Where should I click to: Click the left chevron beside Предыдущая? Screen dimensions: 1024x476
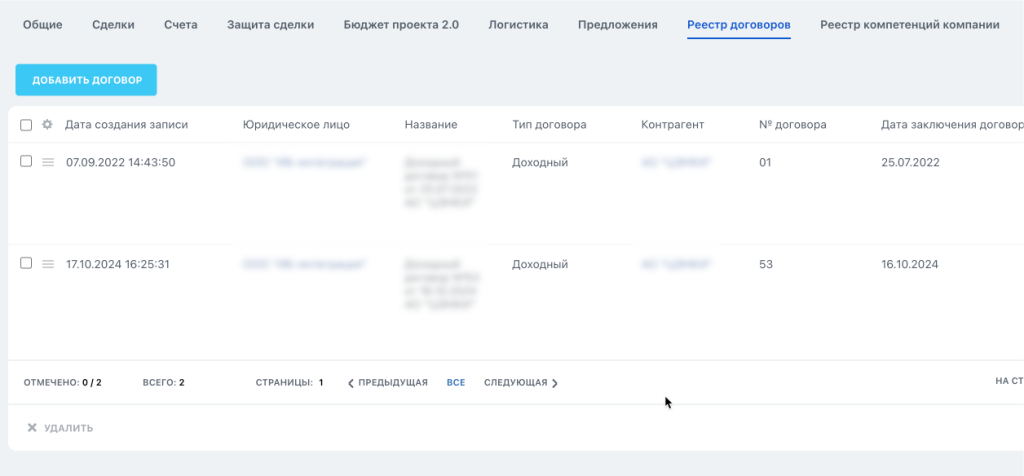351,383
